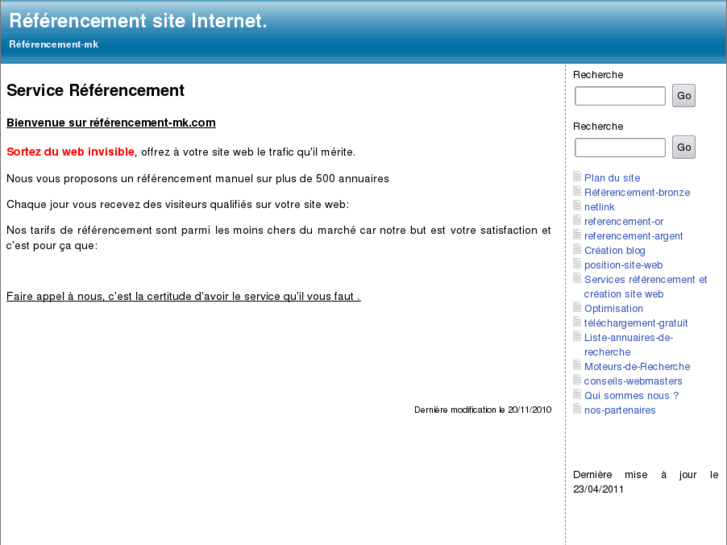Click page icon beside position-site-web
727x545 pixels.
(577, 263)
